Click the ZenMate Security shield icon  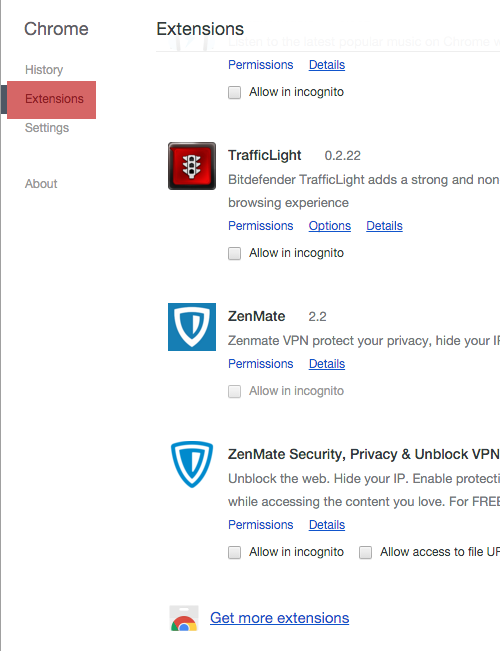tap(192, 464)
